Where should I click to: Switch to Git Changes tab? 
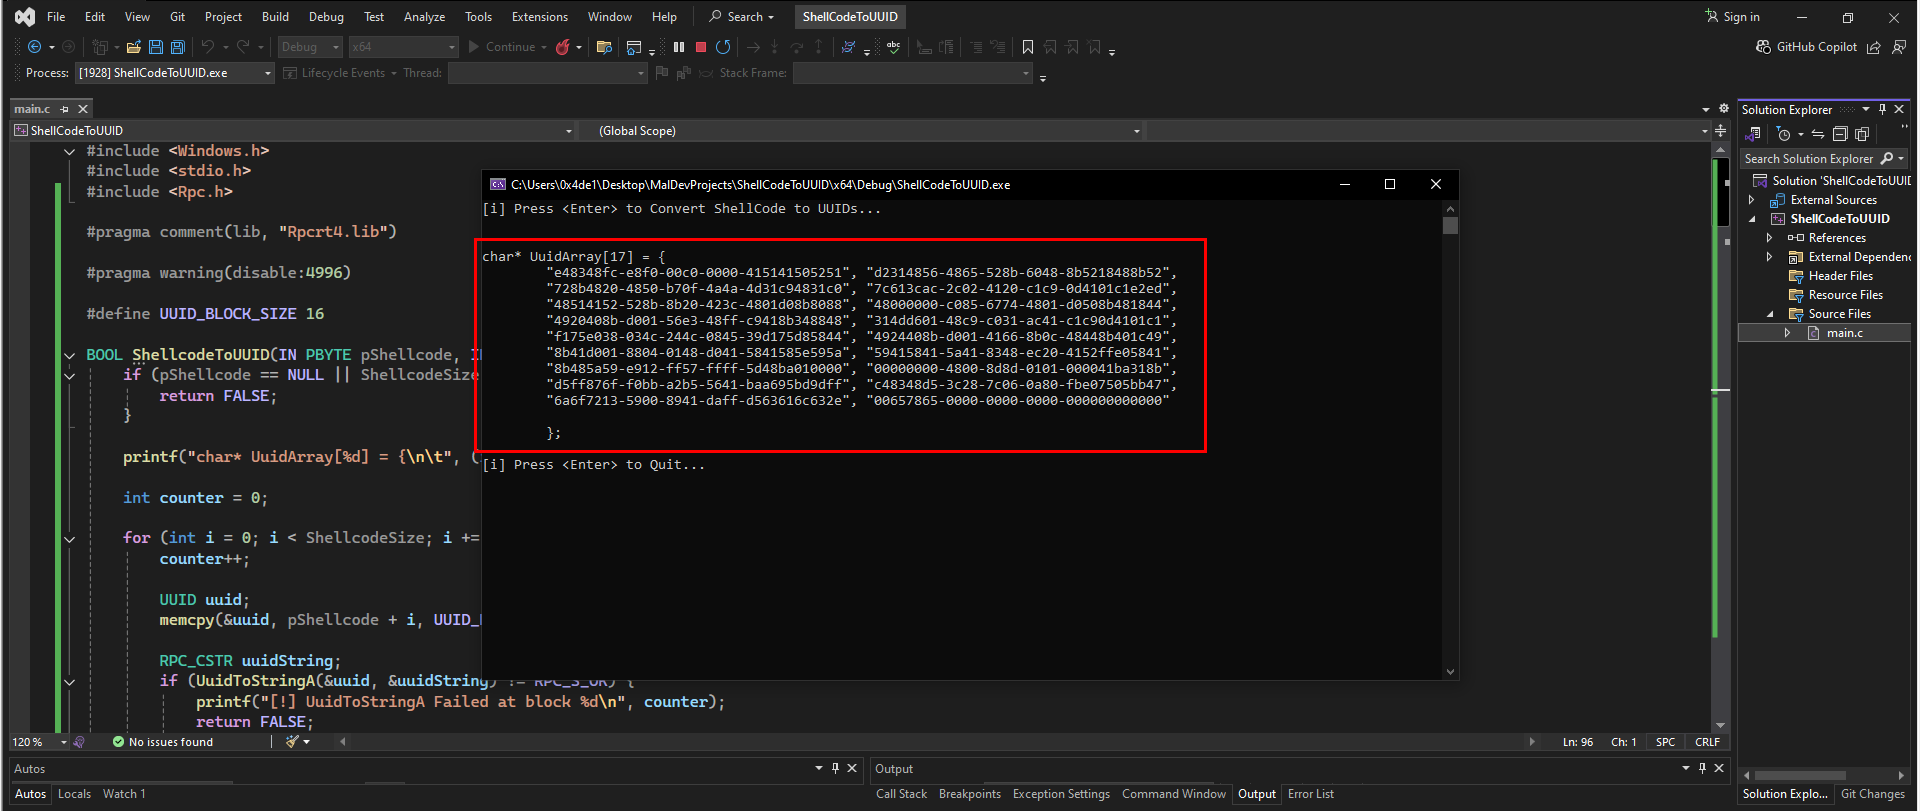[x=1872, y=794]
